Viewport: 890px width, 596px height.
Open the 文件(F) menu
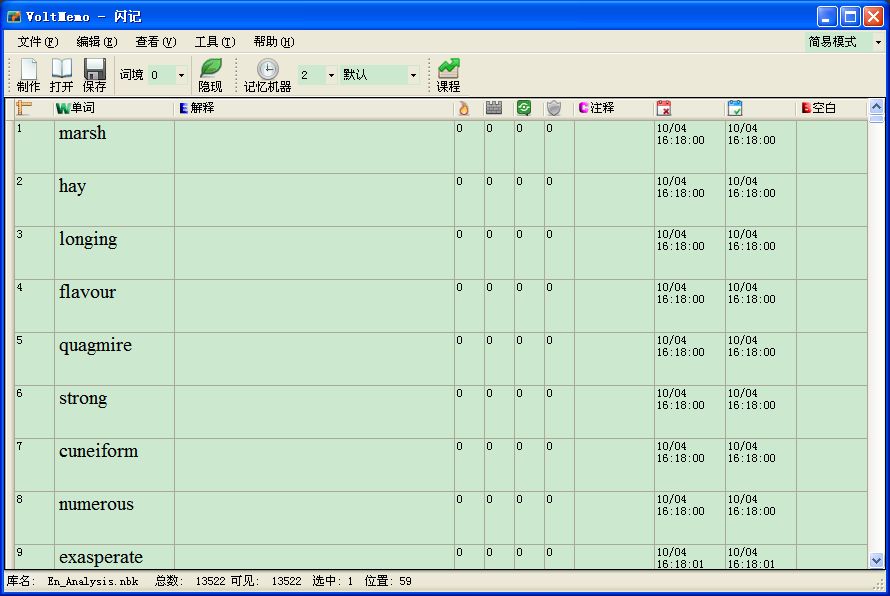tap(37, 42)
